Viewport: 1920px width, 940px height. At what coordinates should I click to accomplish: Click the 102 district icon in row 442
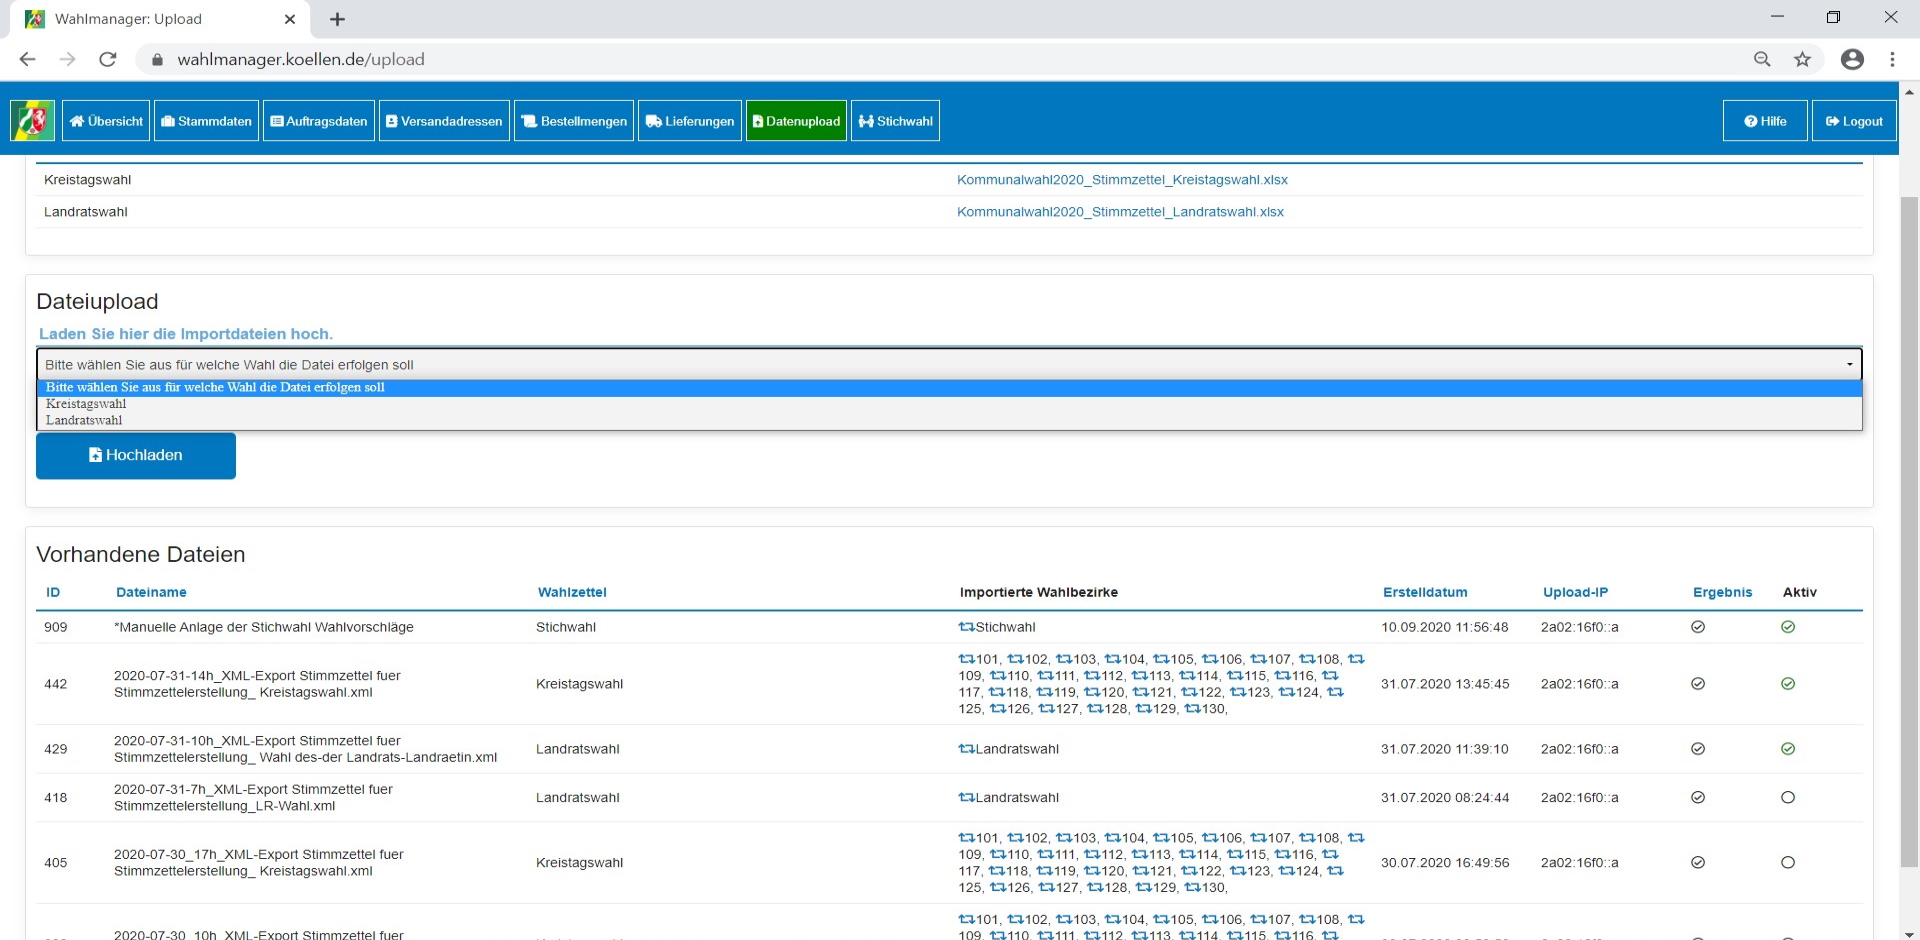coord(1015,659)
